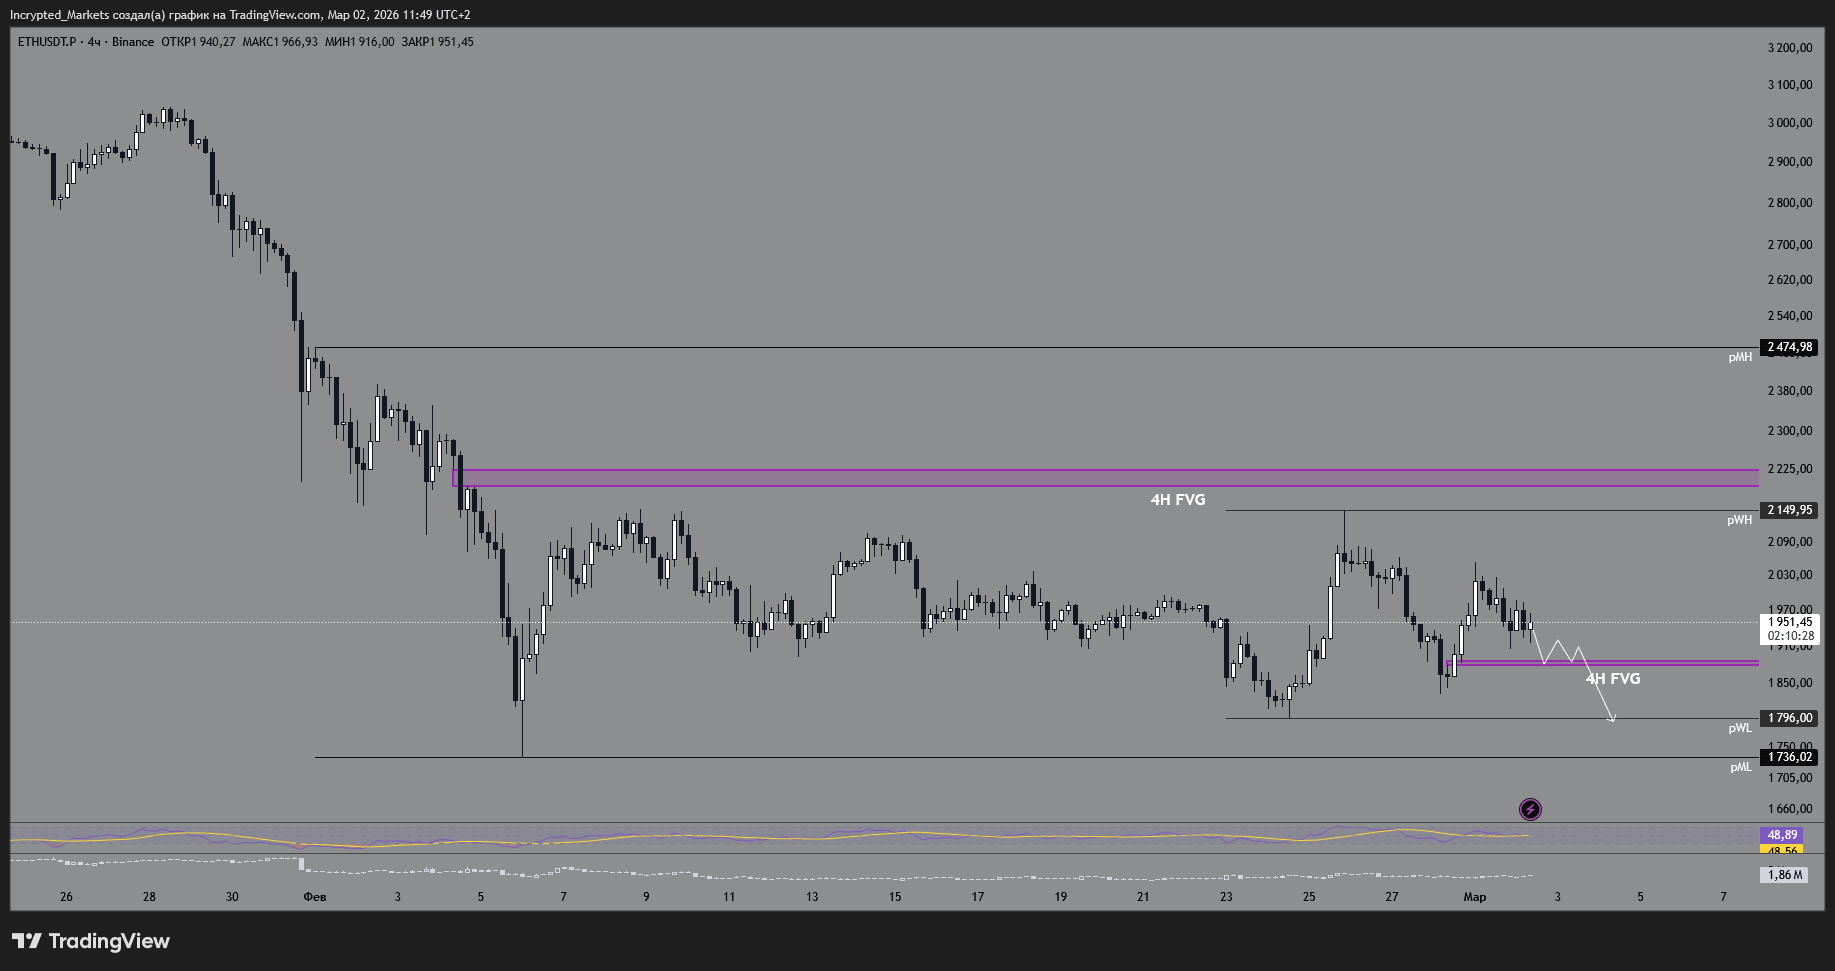Click the pWL level label
1835x971 pixels.
pos(1740,728)
